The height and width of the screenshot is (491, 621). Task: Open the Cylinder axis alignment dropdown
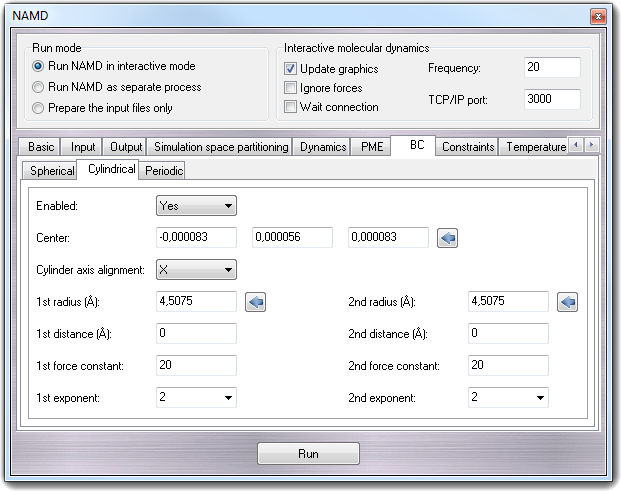pos(196,270)
